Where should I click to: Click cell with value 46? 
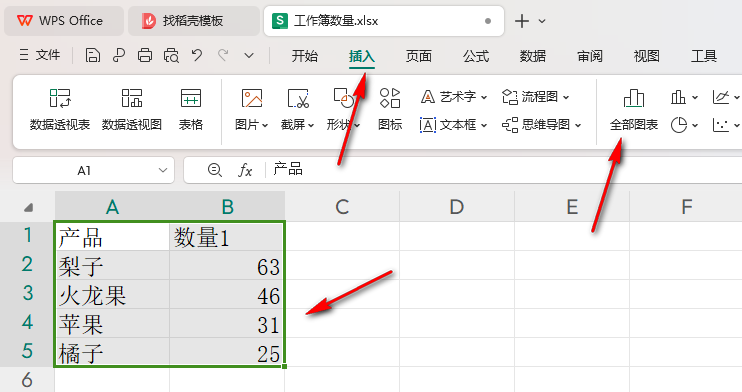227,294
